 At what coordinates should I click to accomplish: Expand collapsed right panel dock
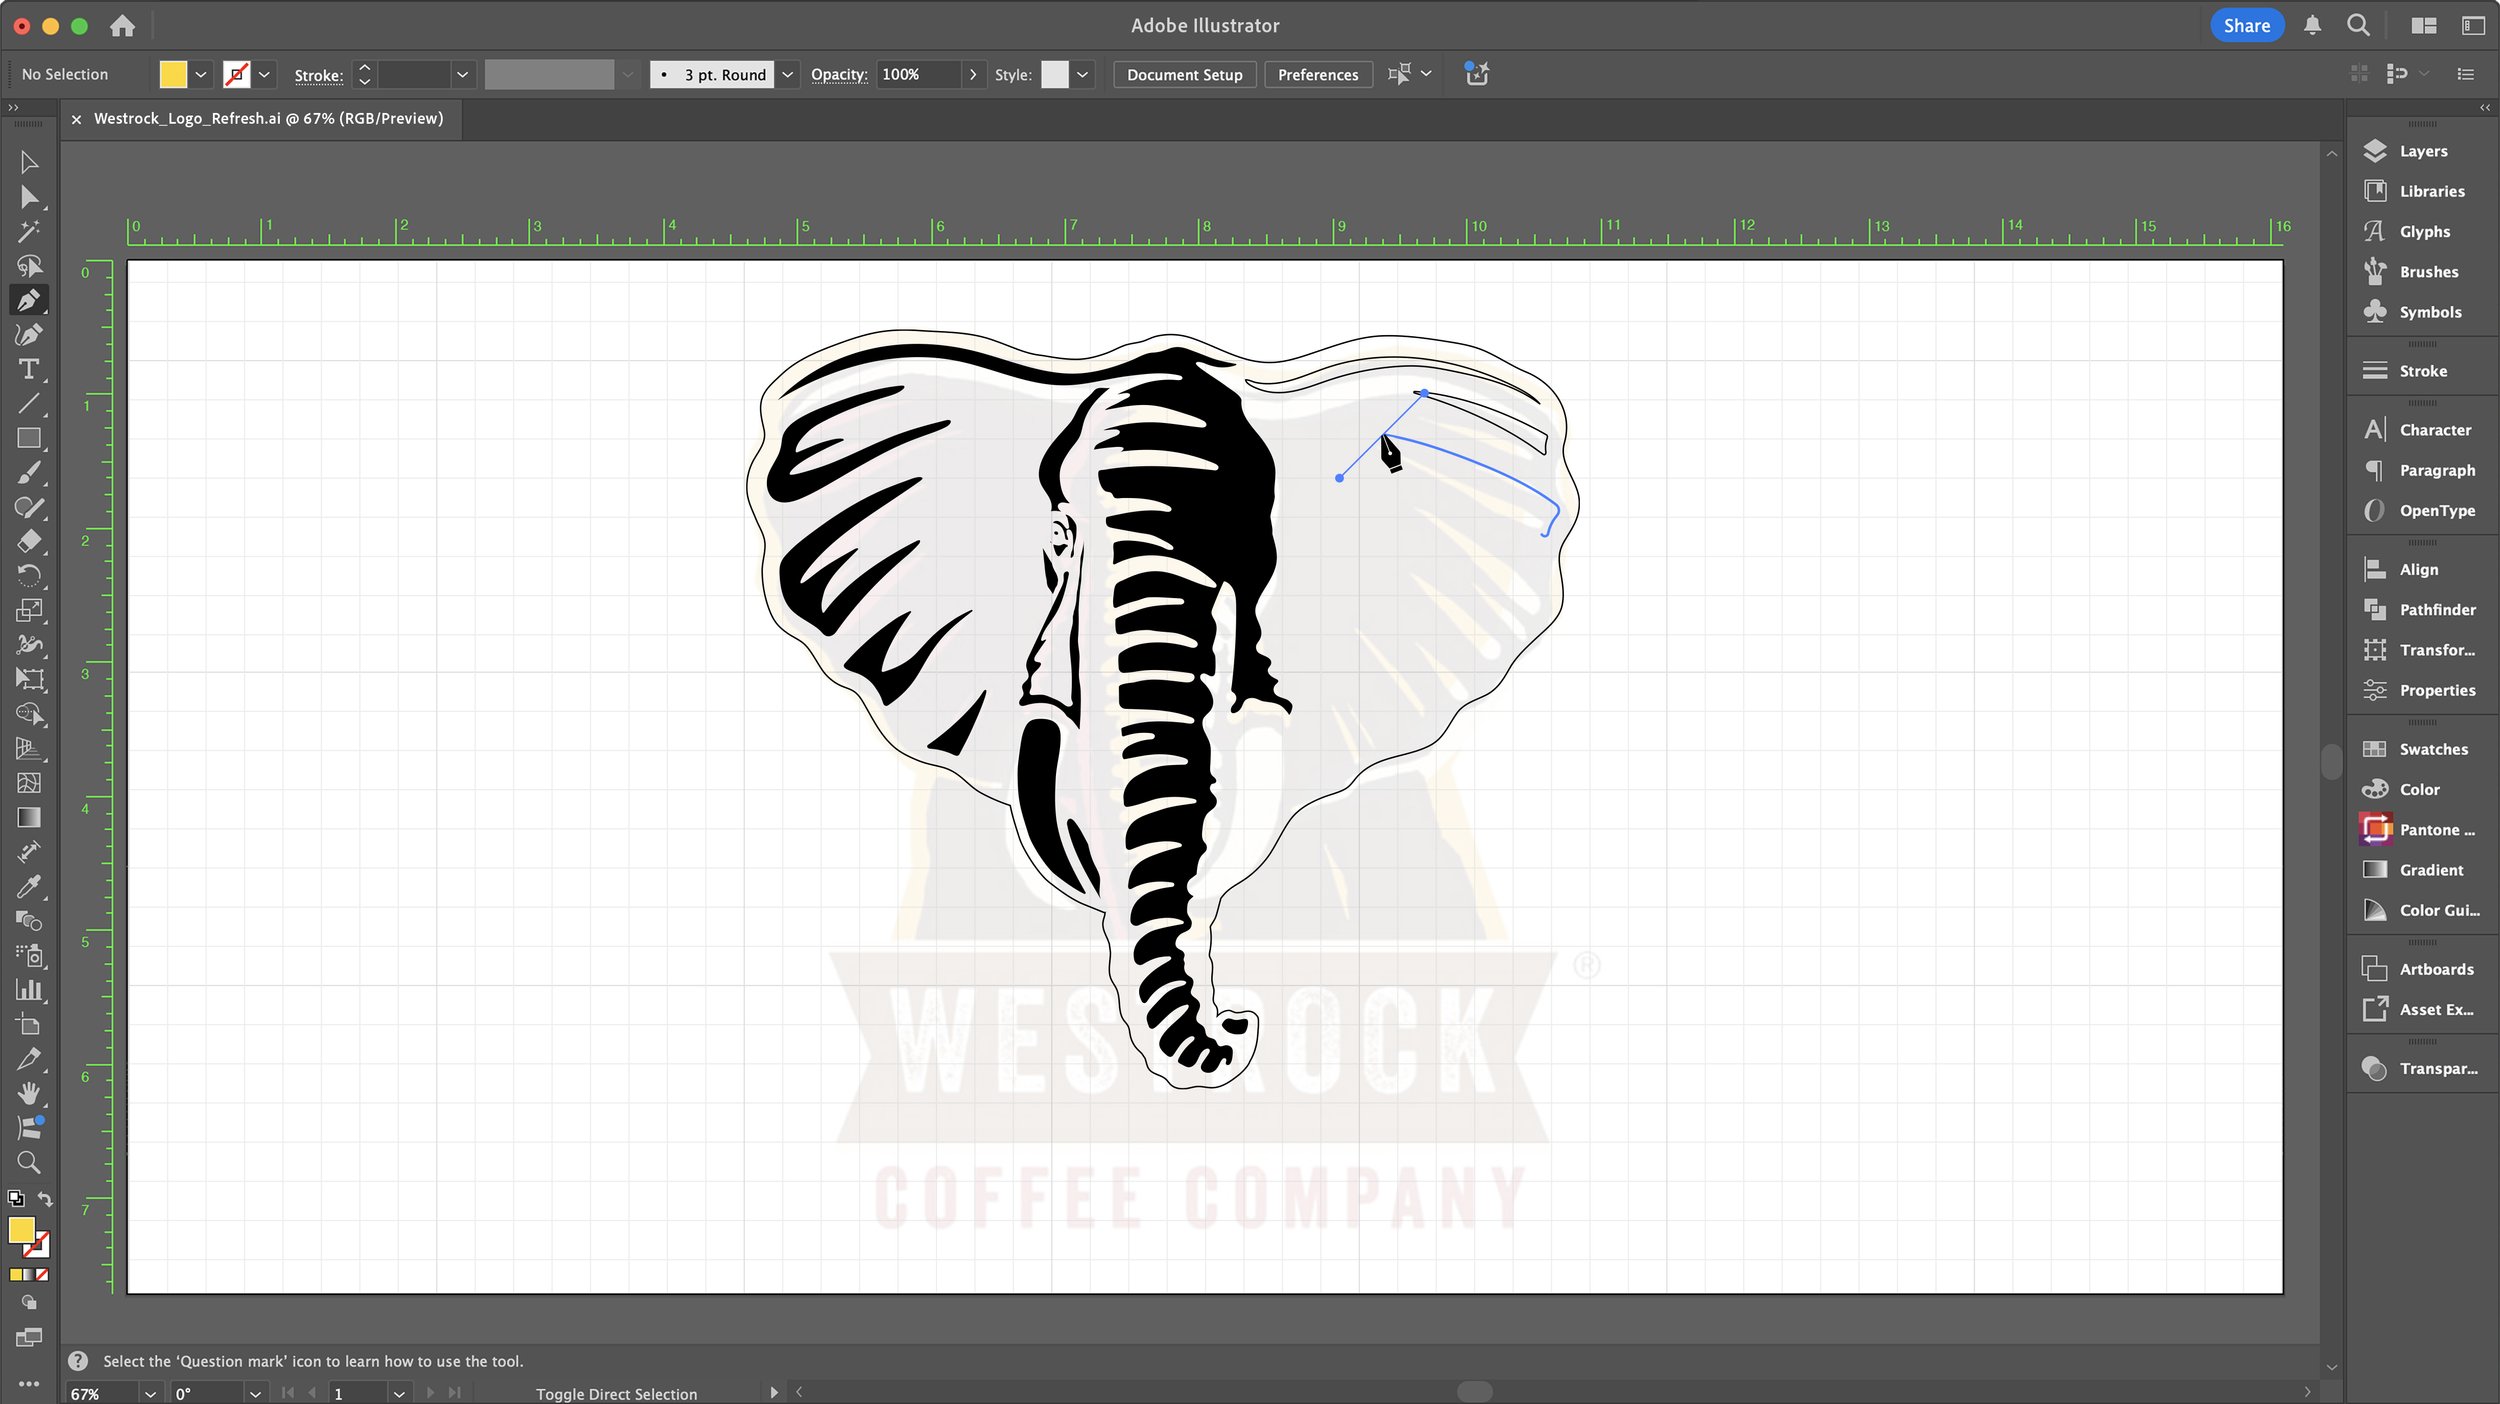tap(2484, 107)
